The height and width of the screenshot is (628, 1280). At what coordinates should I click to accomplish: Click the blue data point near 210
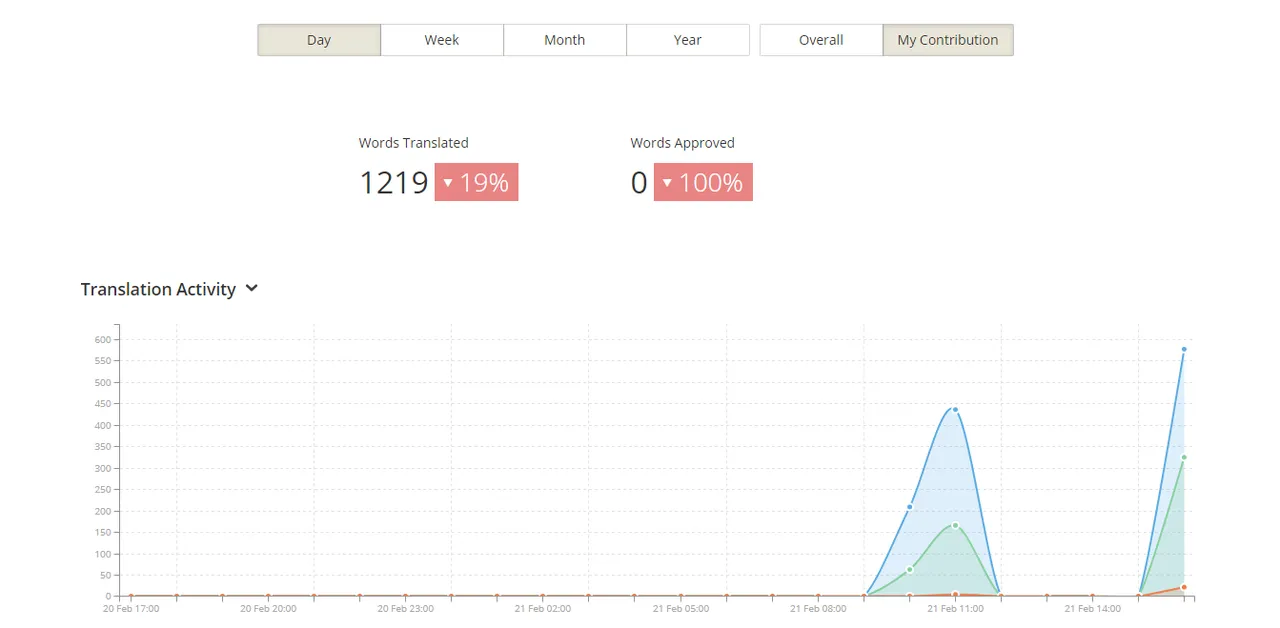click(909, 507)
